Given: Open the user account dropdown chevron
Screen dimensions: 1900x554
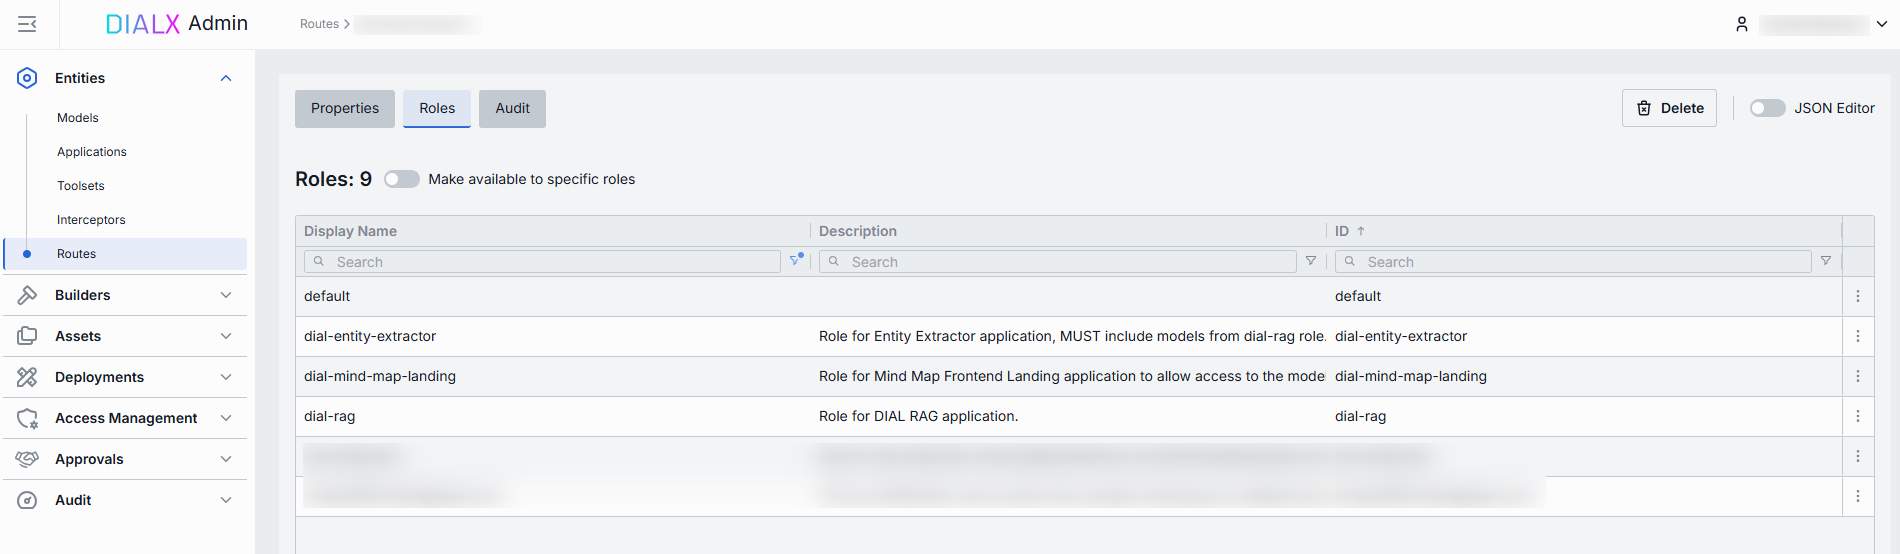Looking at the screenshot, I should pos(1881,24).
